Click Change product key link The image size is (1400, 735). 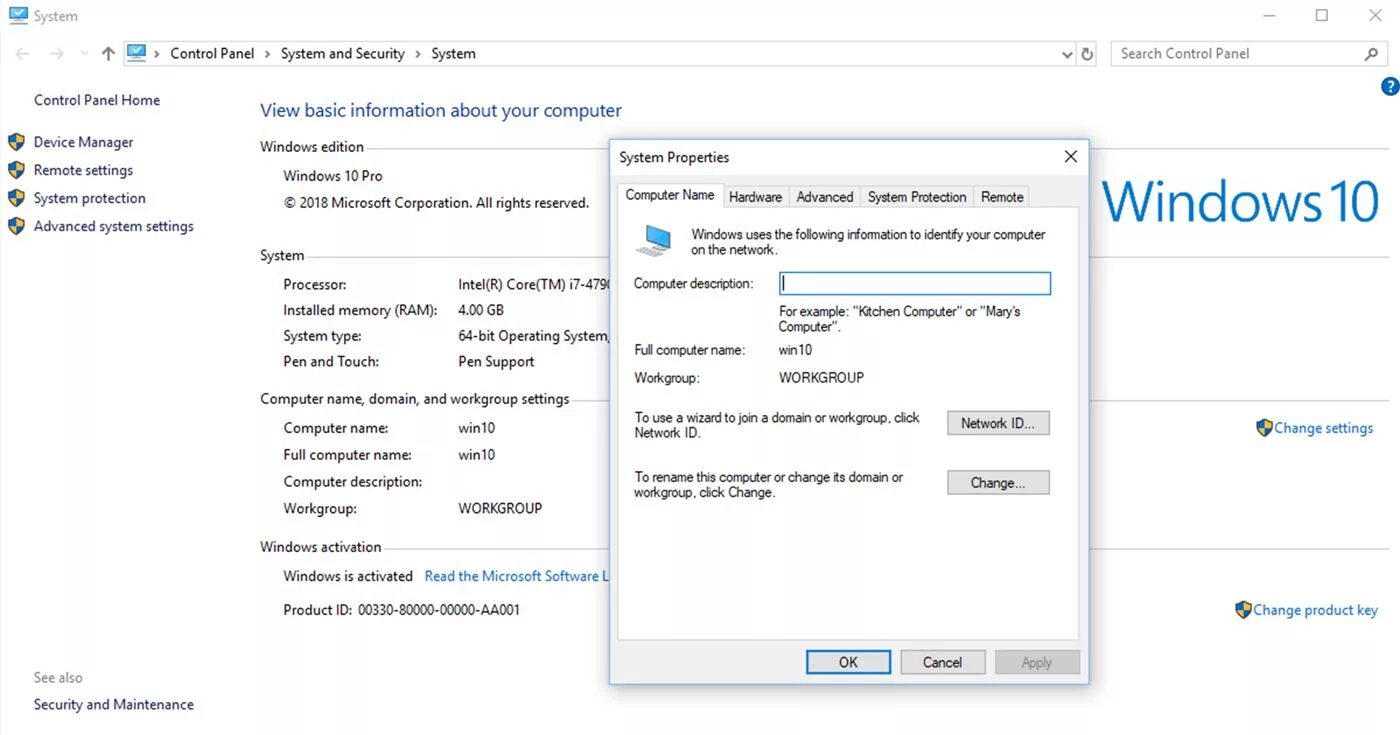[1315, 610]
